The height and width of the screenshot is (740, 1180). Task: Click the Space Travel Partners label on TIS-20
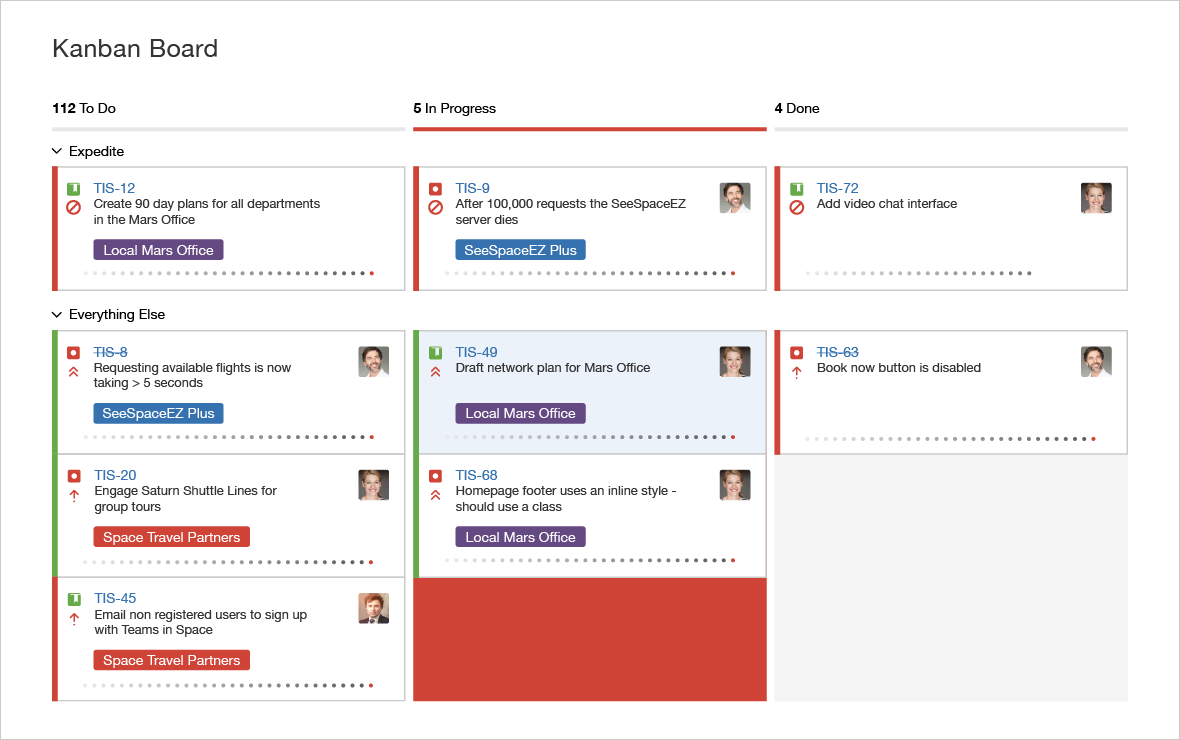tap(171, 537)
